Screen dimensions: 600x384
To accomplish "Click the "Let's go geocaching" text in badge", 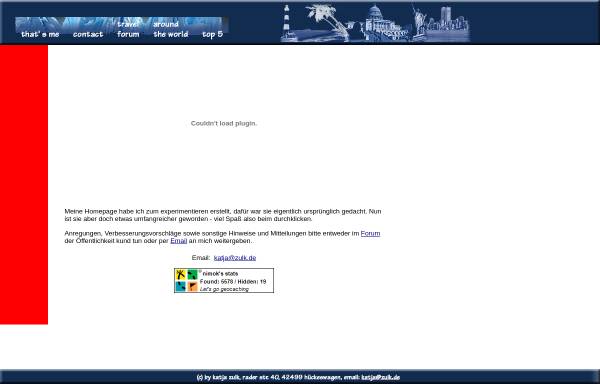I will [x=224, y=289].
